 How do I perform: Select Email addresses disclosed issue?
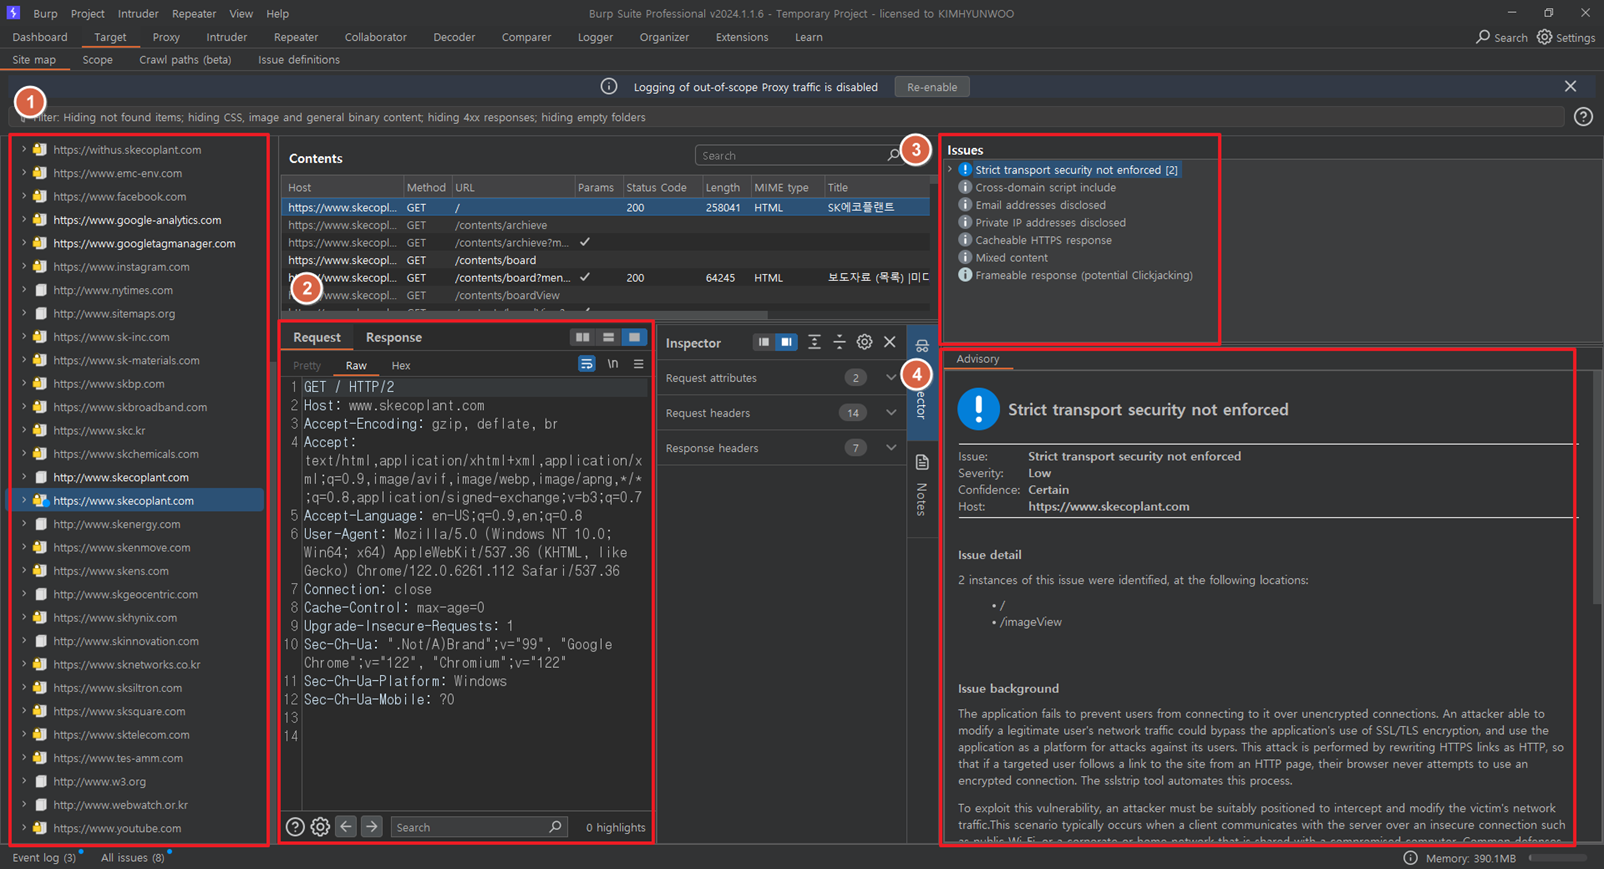coord(1040,205)
